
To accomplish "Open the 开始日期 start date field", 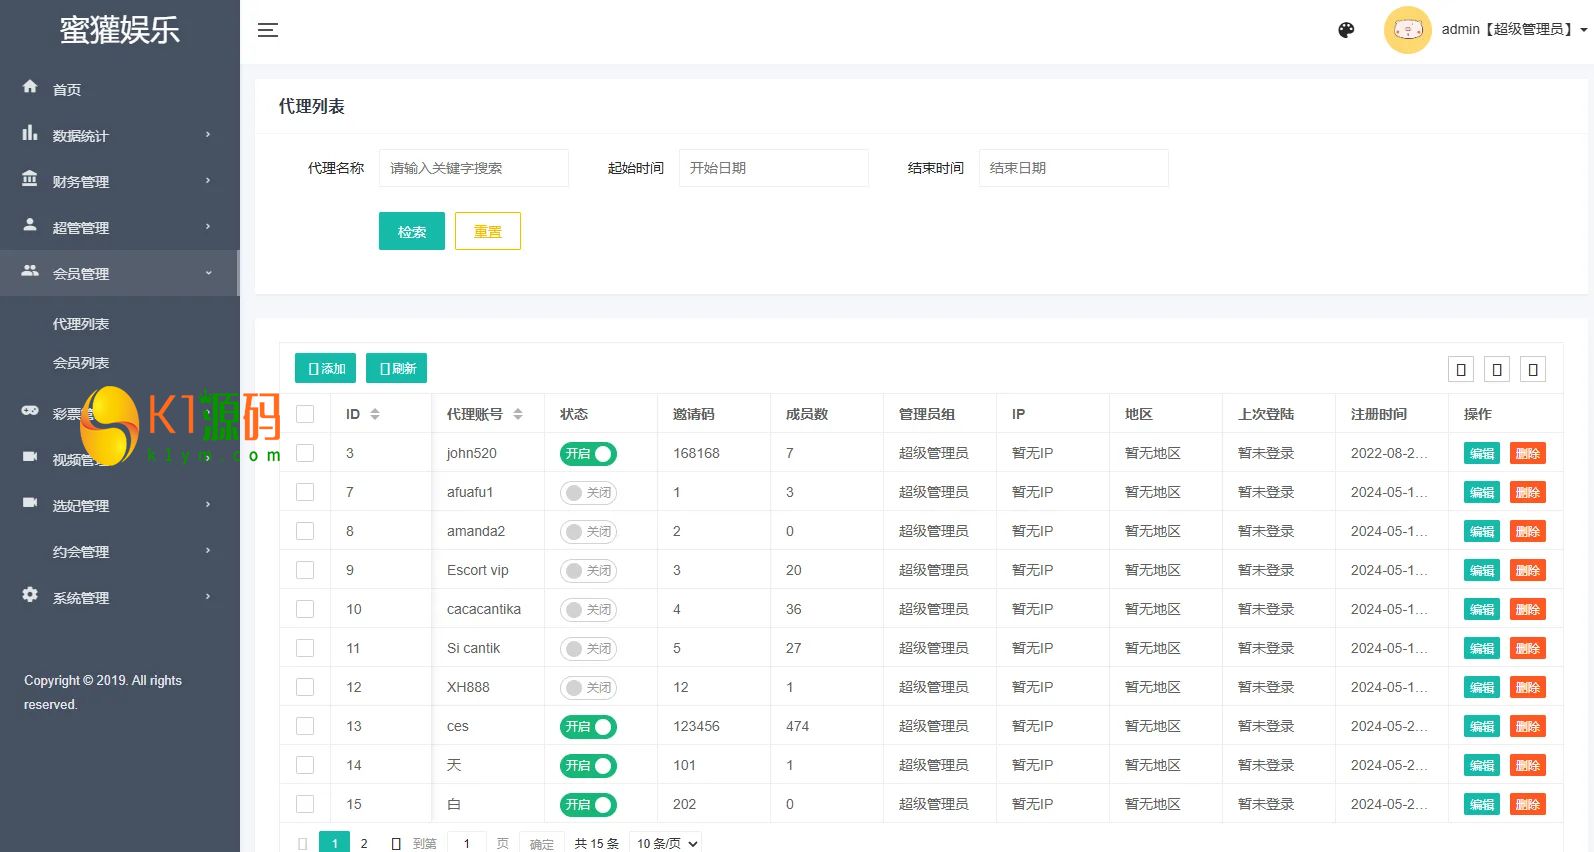I will click(x=774, y=168).
